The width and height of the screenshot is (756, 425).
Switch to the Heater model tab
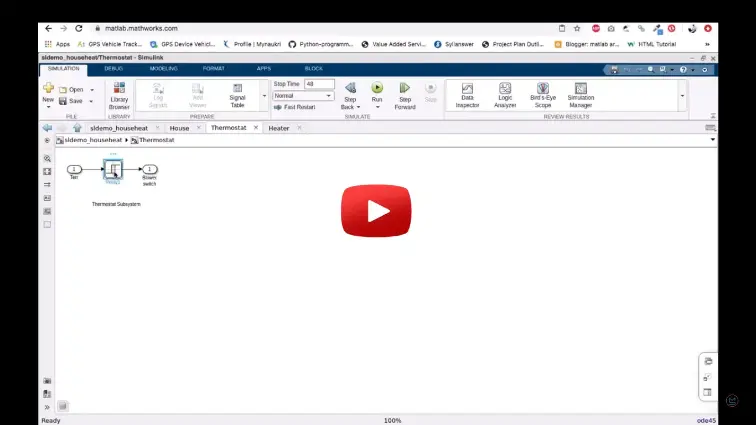point(278,128)
